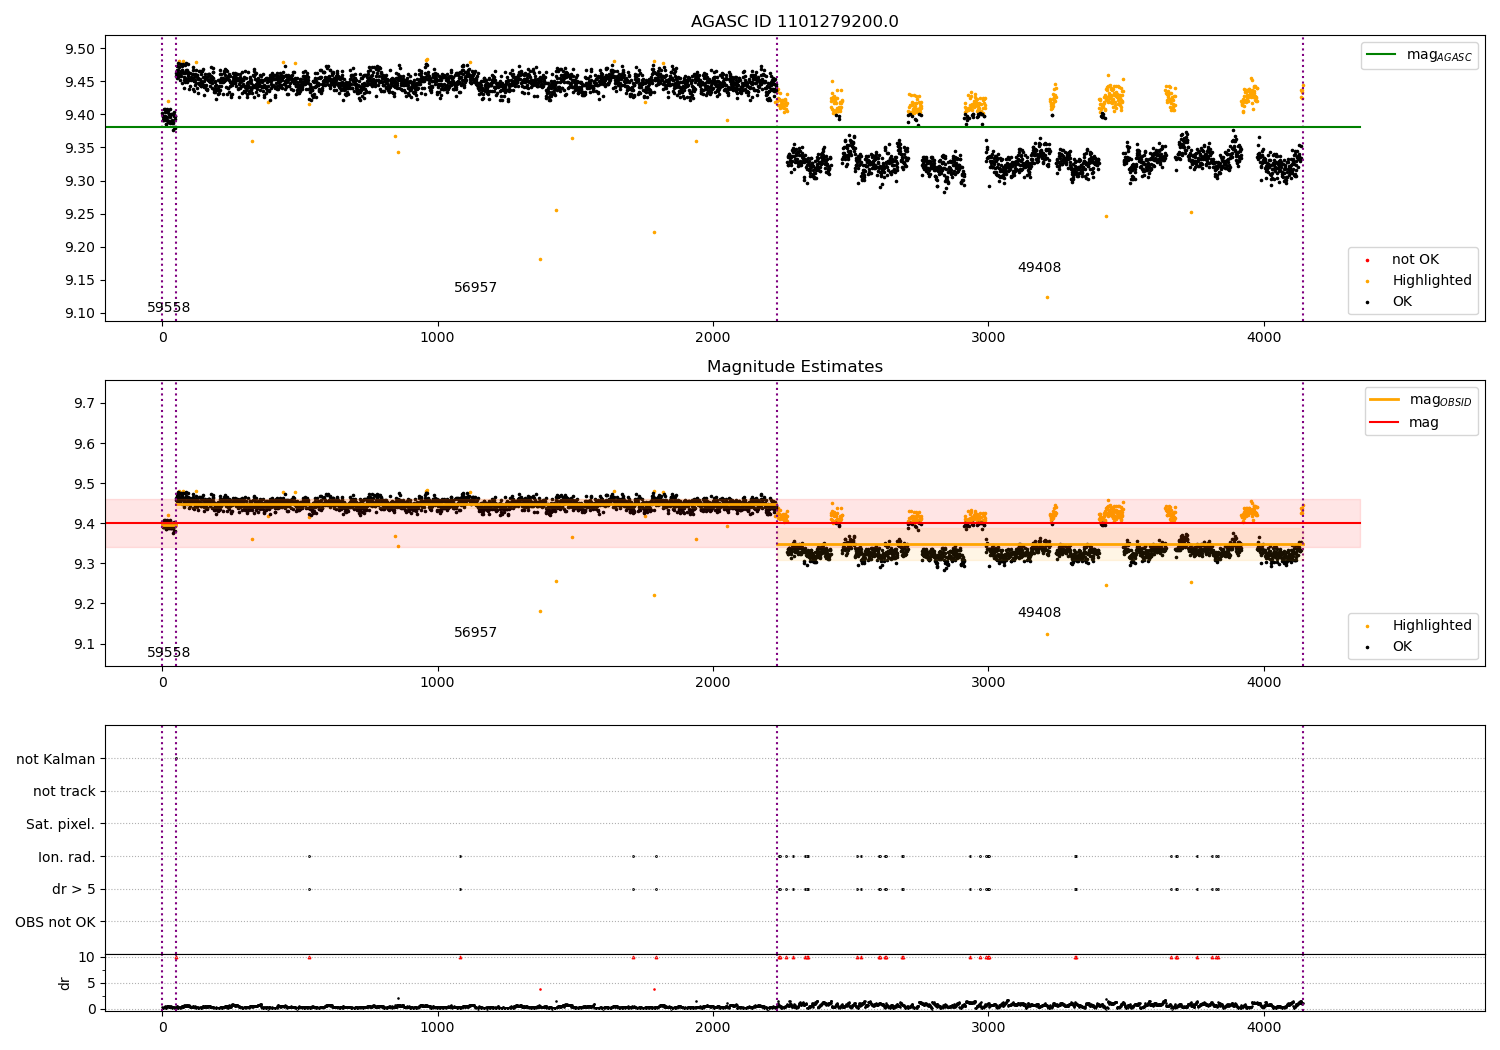Click the '49408' label in top plot
The image size is (1500, 1050).
tap(1039, 268)
